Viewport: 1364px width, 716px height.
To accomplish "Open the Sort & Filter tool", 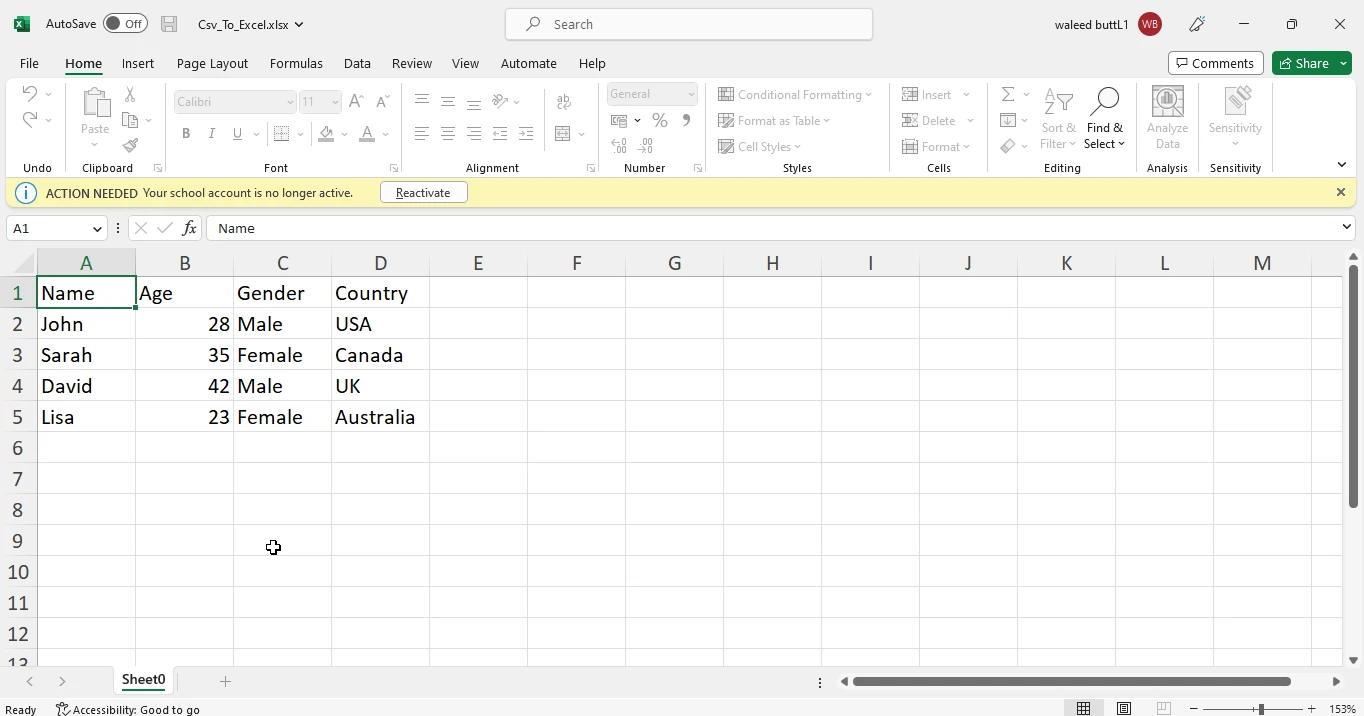I will (x=1058, y=119).
